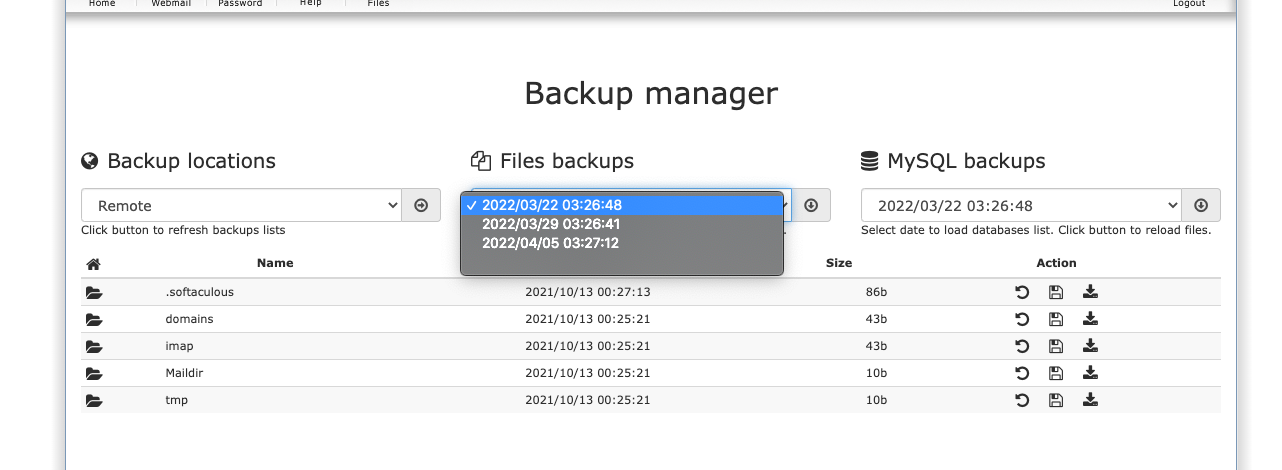Click the Files backups load button
Viewport: 1282px width, 470px height.
pos(811,205)
